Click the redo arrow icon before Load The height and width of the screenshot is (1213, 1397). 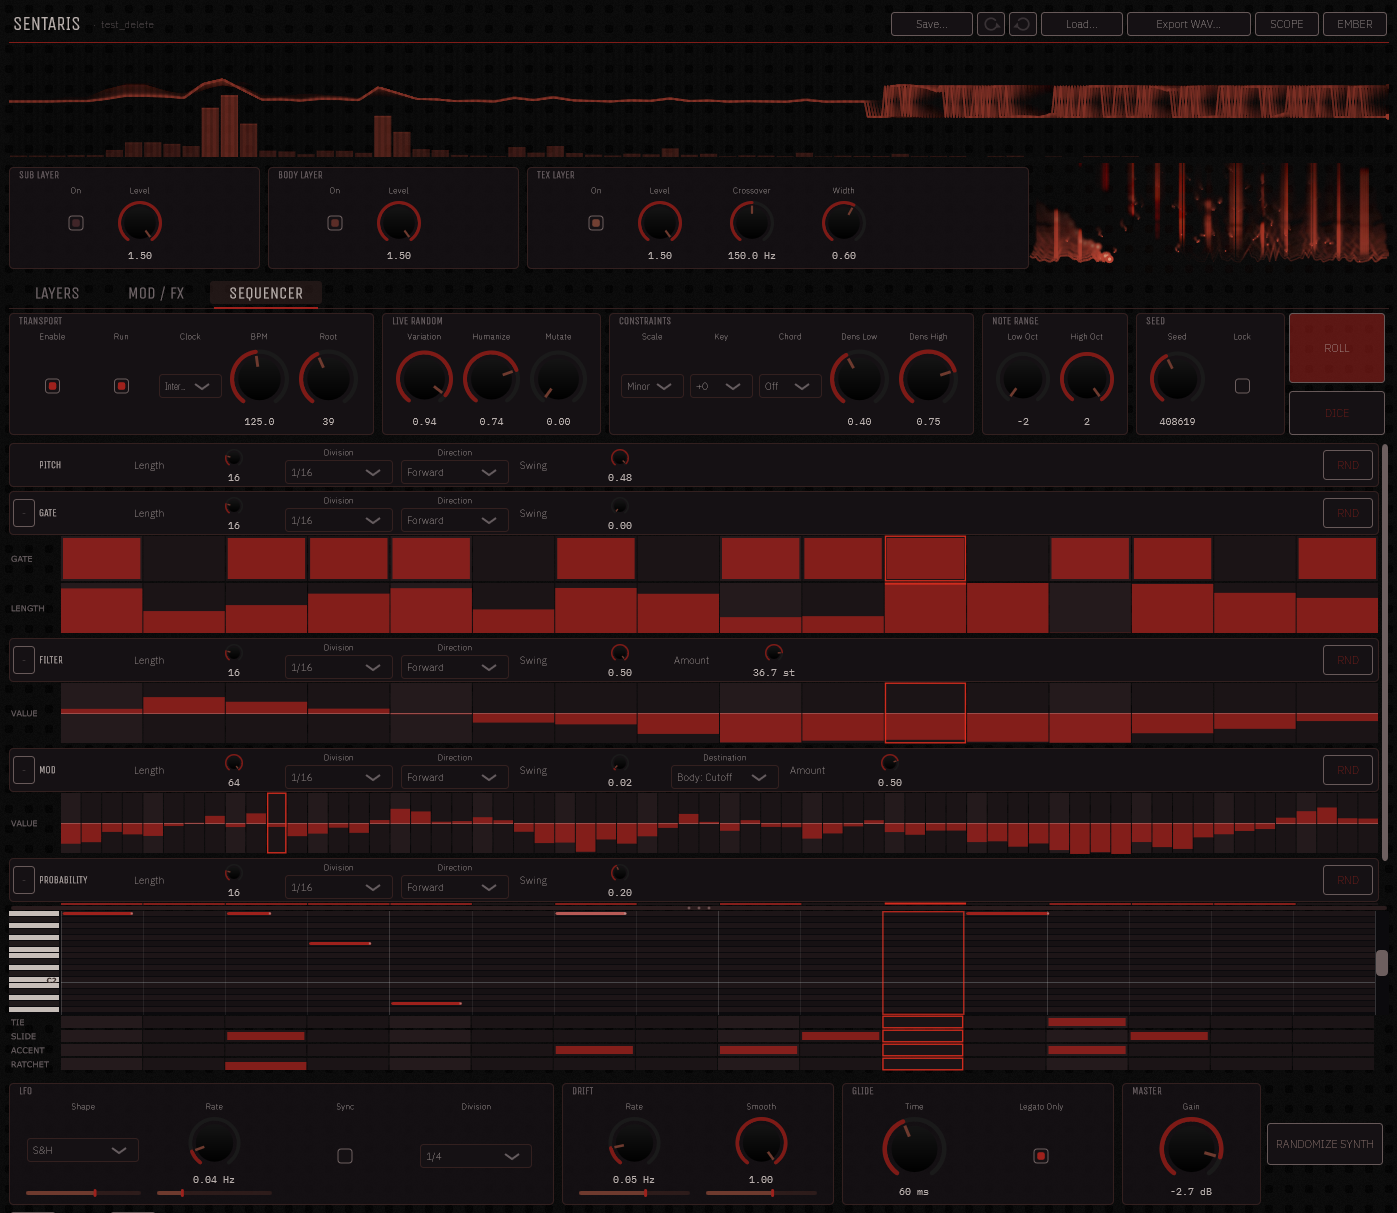(1023, 24)
